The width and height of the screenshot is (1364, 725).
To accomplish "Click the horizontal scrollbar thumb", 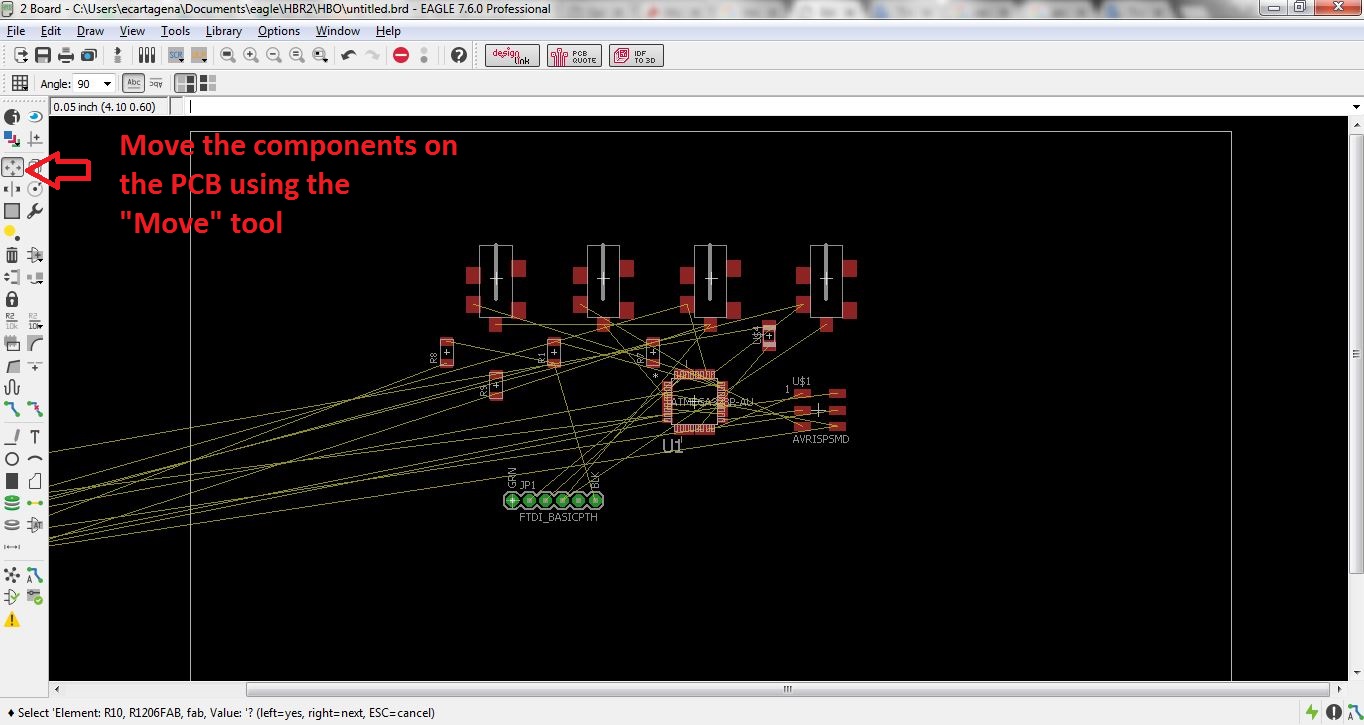I will point(787,689).
